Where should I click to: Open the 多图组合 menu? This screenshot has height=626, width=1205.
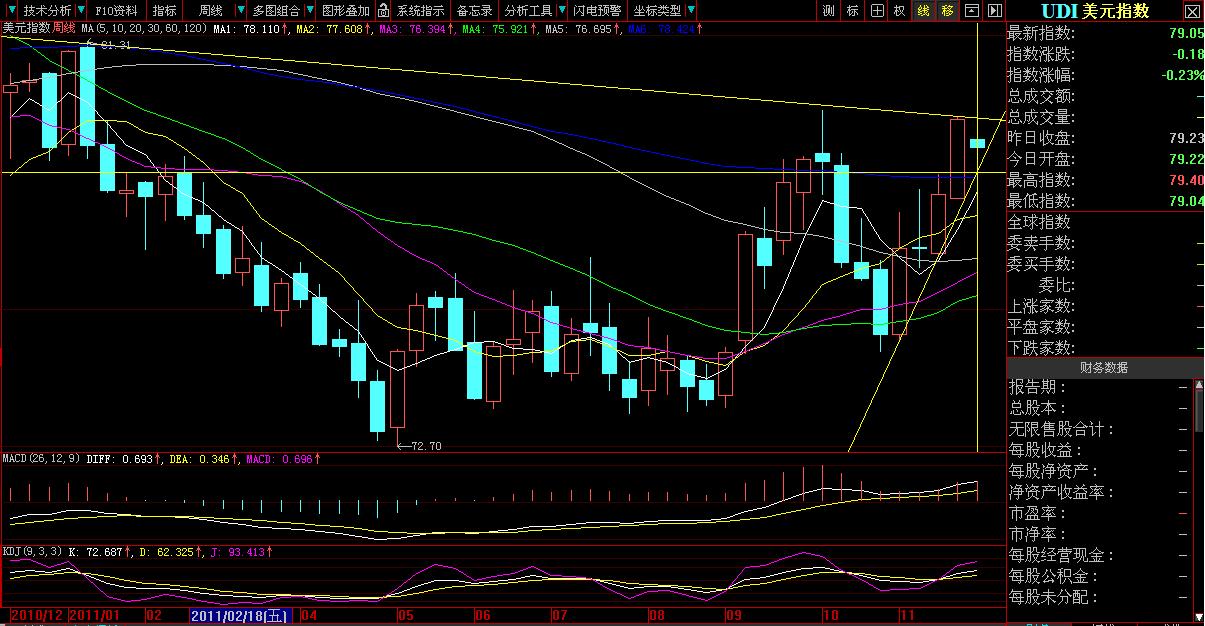[x=277, y=11]
